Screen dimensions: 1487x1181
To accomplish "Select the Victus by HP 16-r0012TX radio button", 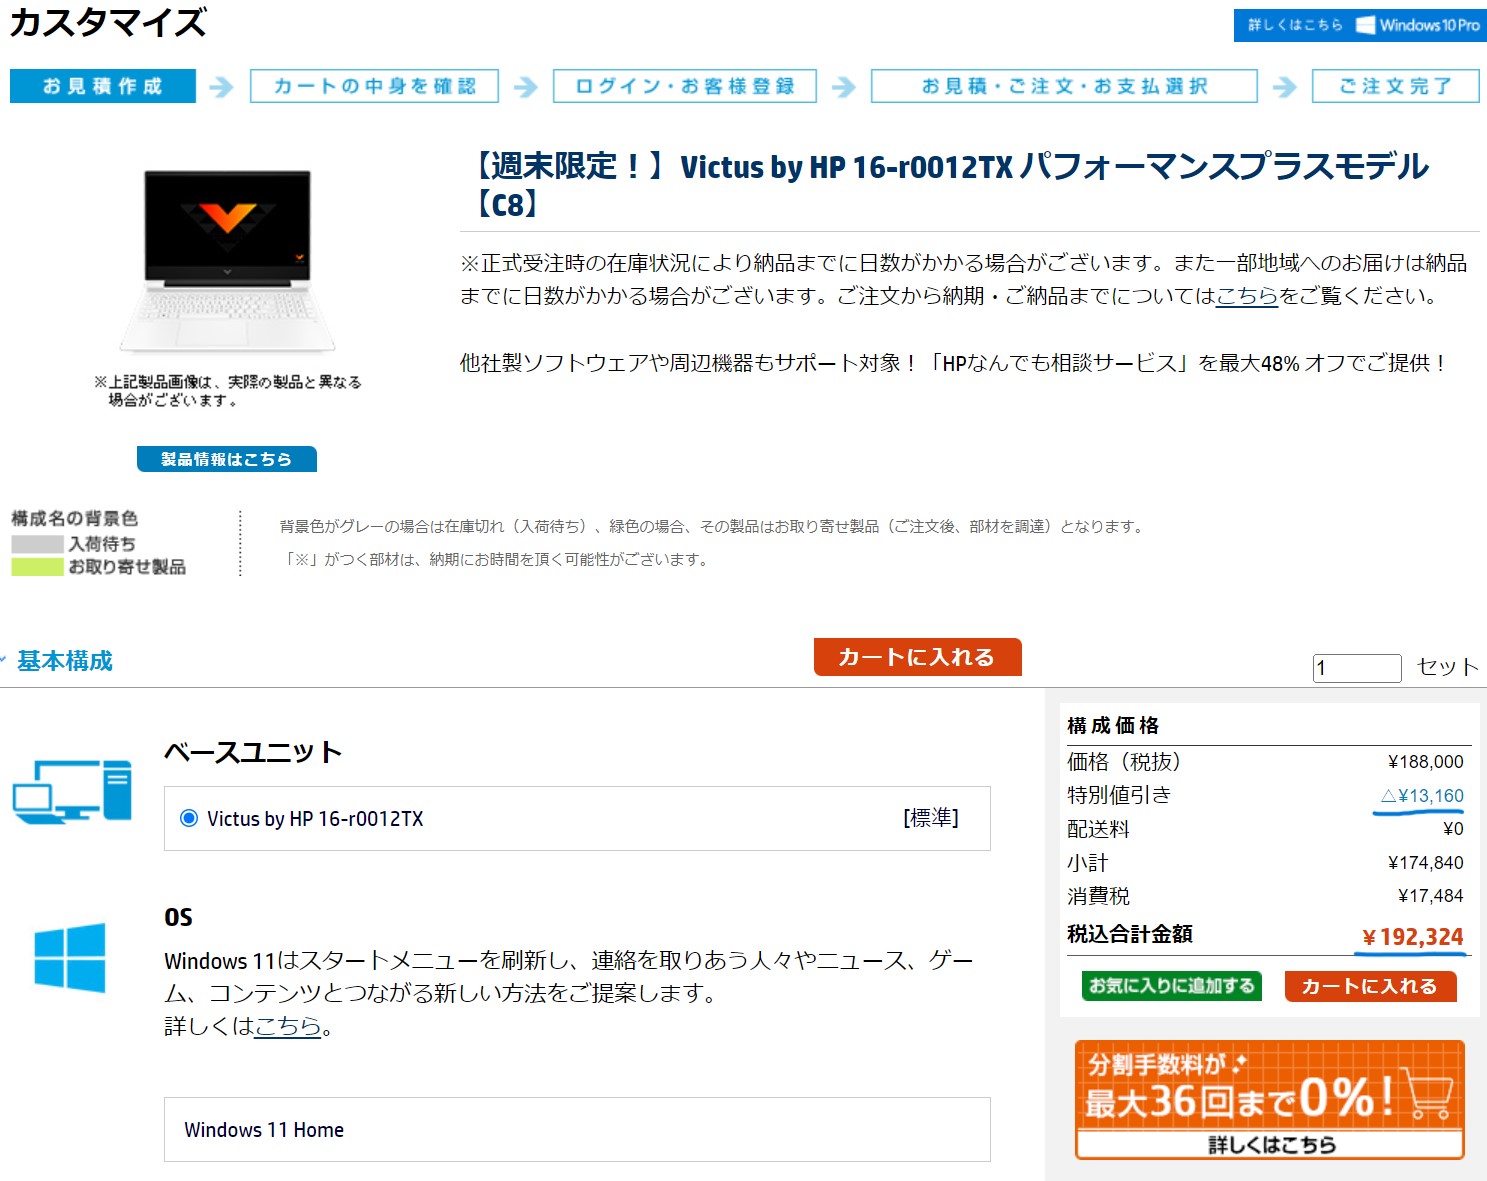I will pos(188,818).
